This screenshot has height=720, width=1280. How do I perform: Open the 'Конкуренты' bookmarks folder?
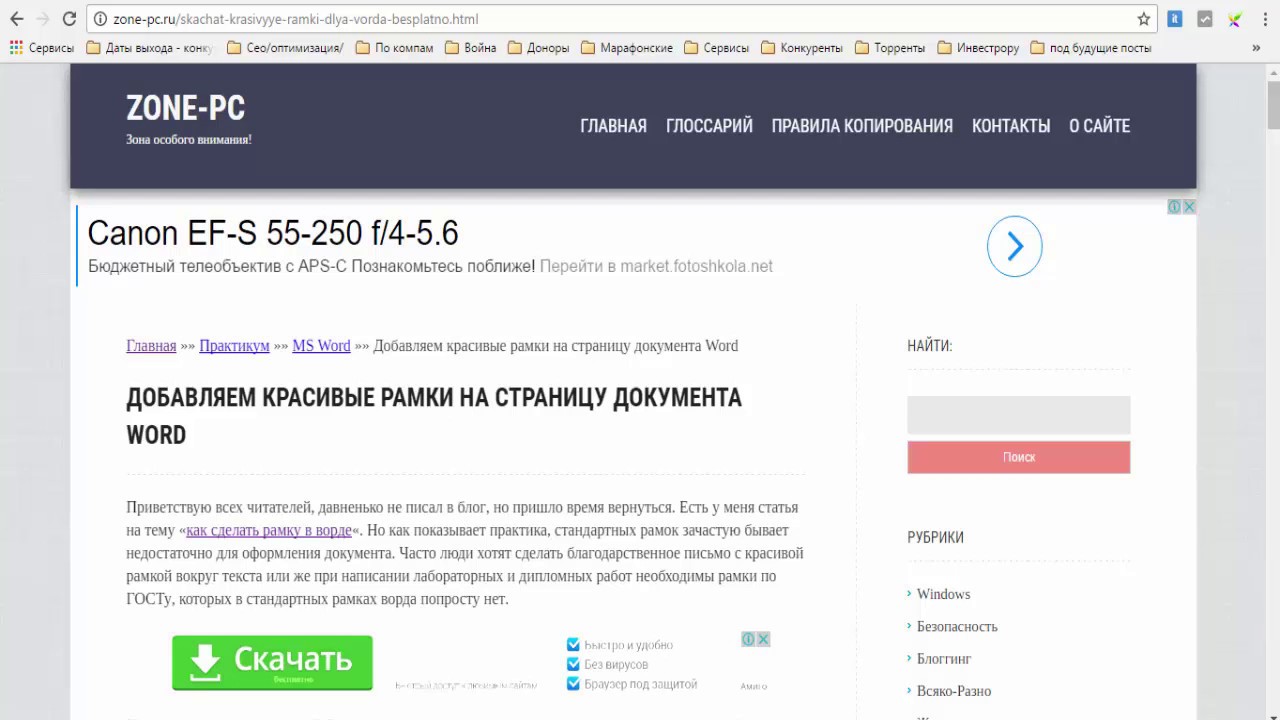coord(802,47)
